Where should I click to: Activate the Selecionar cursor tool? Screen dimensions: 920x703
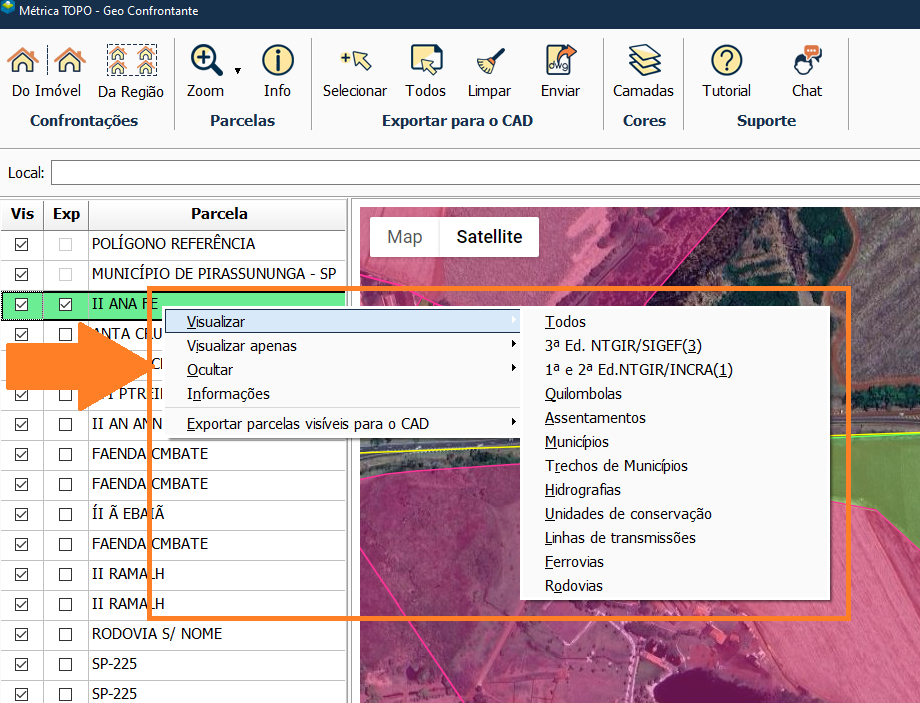pos(354,64)
